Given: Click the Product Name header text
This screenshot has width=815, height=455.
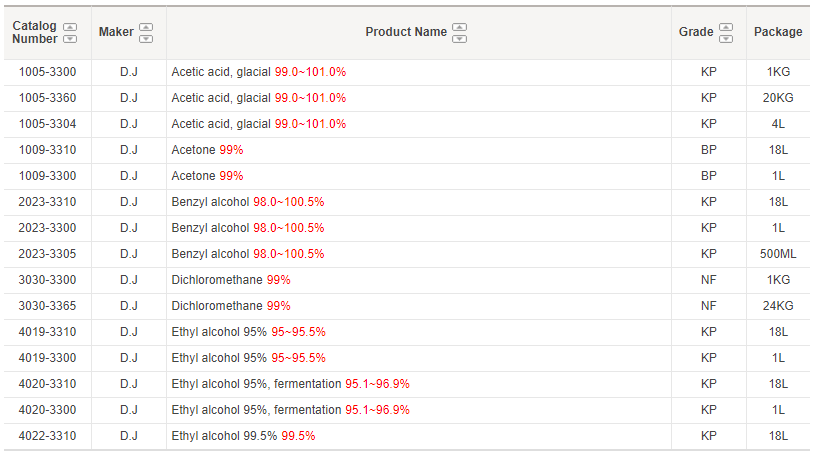Looking at the screenshot, I should pyautogui.click(x=406, y=32).
